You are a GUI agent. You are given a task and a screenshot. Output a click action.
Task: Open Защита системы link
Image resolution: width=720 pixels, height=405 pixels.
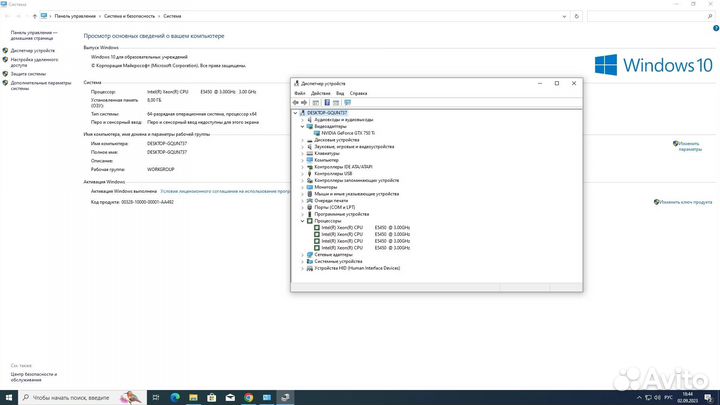pyautogui.click(x=28, y=73)
